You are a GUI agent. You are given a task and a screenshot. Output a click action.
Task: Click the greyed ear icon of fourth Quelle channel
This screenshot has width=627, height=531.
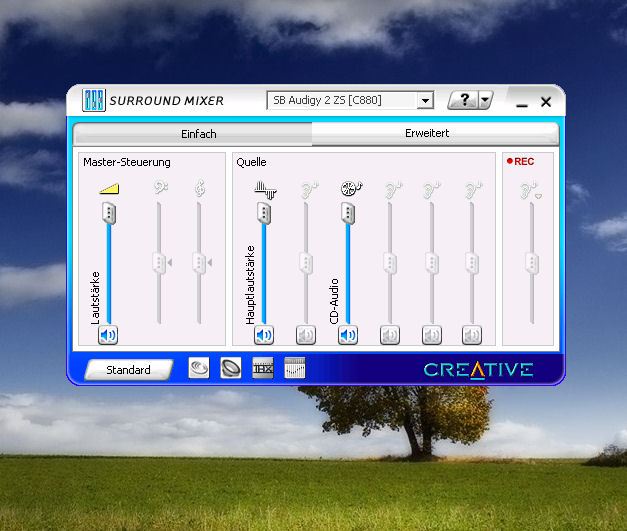393,190
